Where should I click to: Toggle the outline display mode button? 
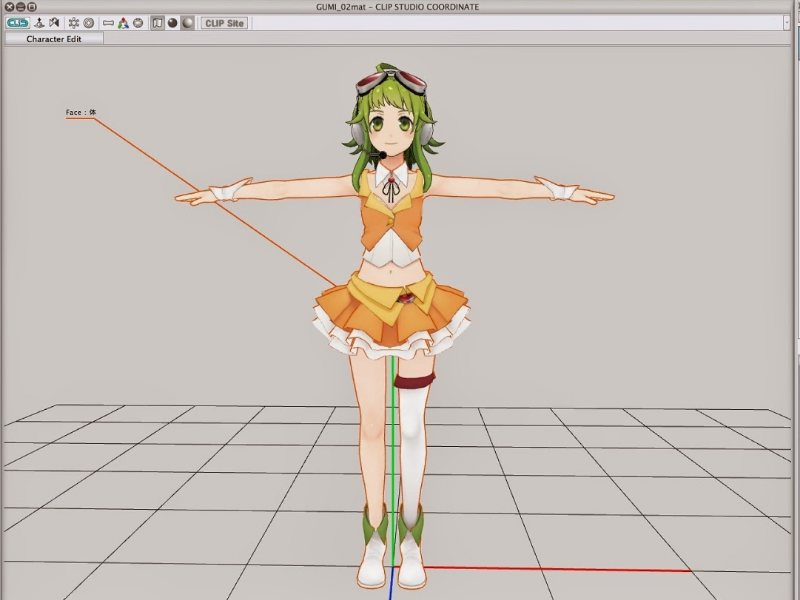coord(157,22)
